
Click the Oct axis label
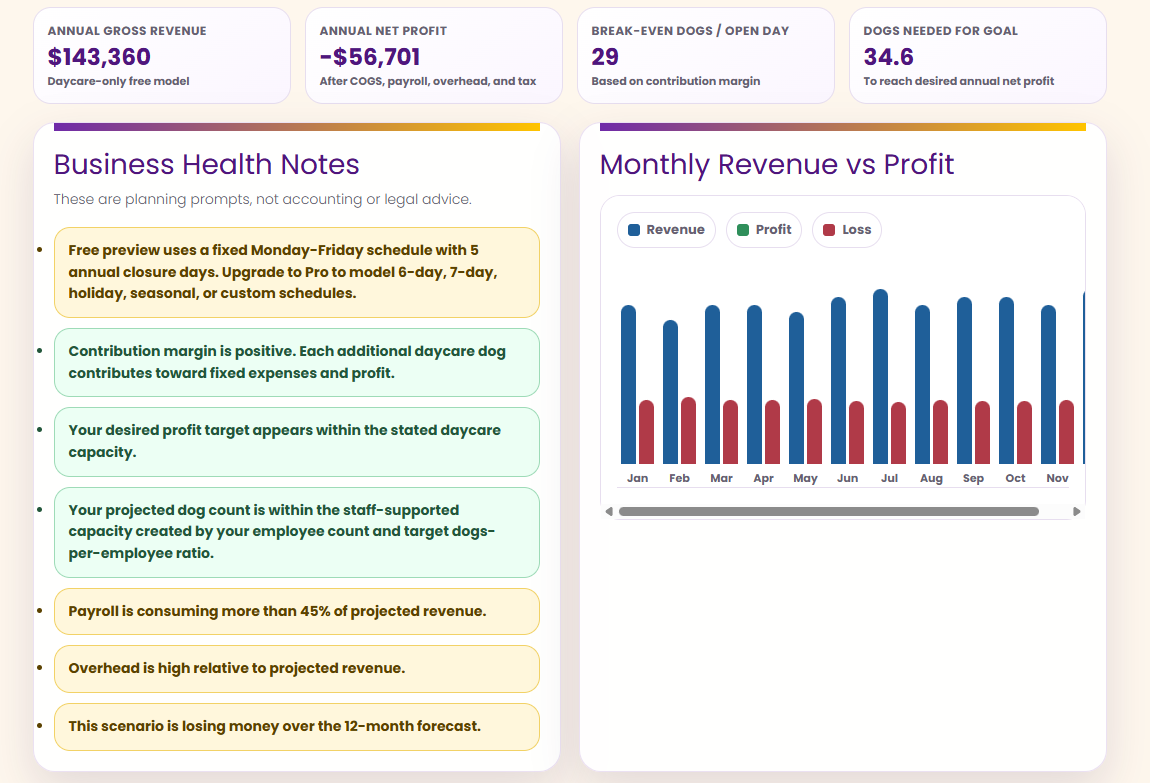[x=1016, y=478]
